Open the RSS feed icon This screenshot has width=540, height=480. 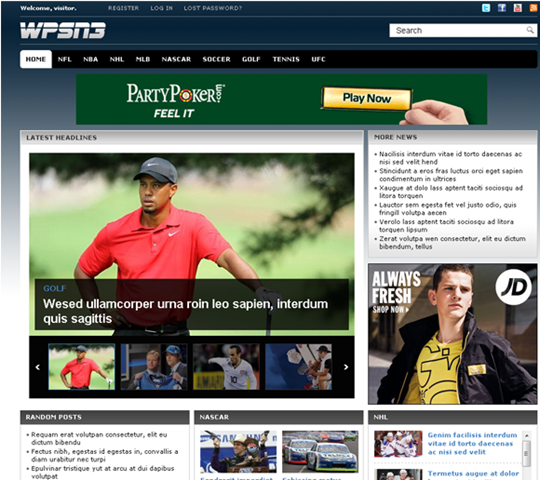tap(533, 8)
